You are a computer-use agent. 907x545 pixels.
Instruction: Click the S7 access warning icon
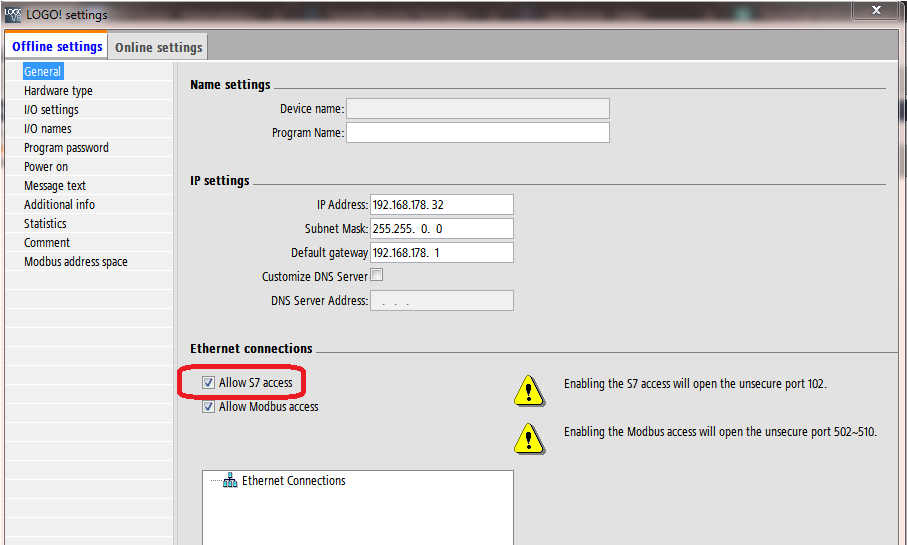(529, 391)
